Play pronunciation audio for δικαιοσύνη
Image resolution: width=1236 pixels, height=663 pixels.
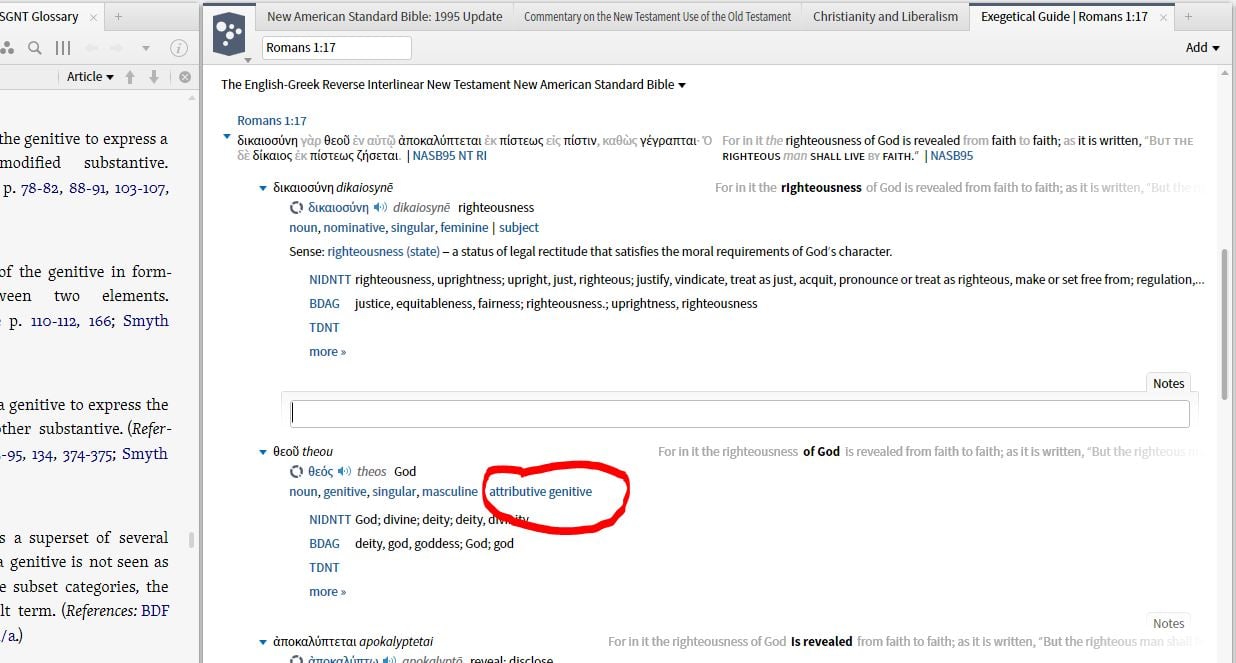(x=381, y=208)
